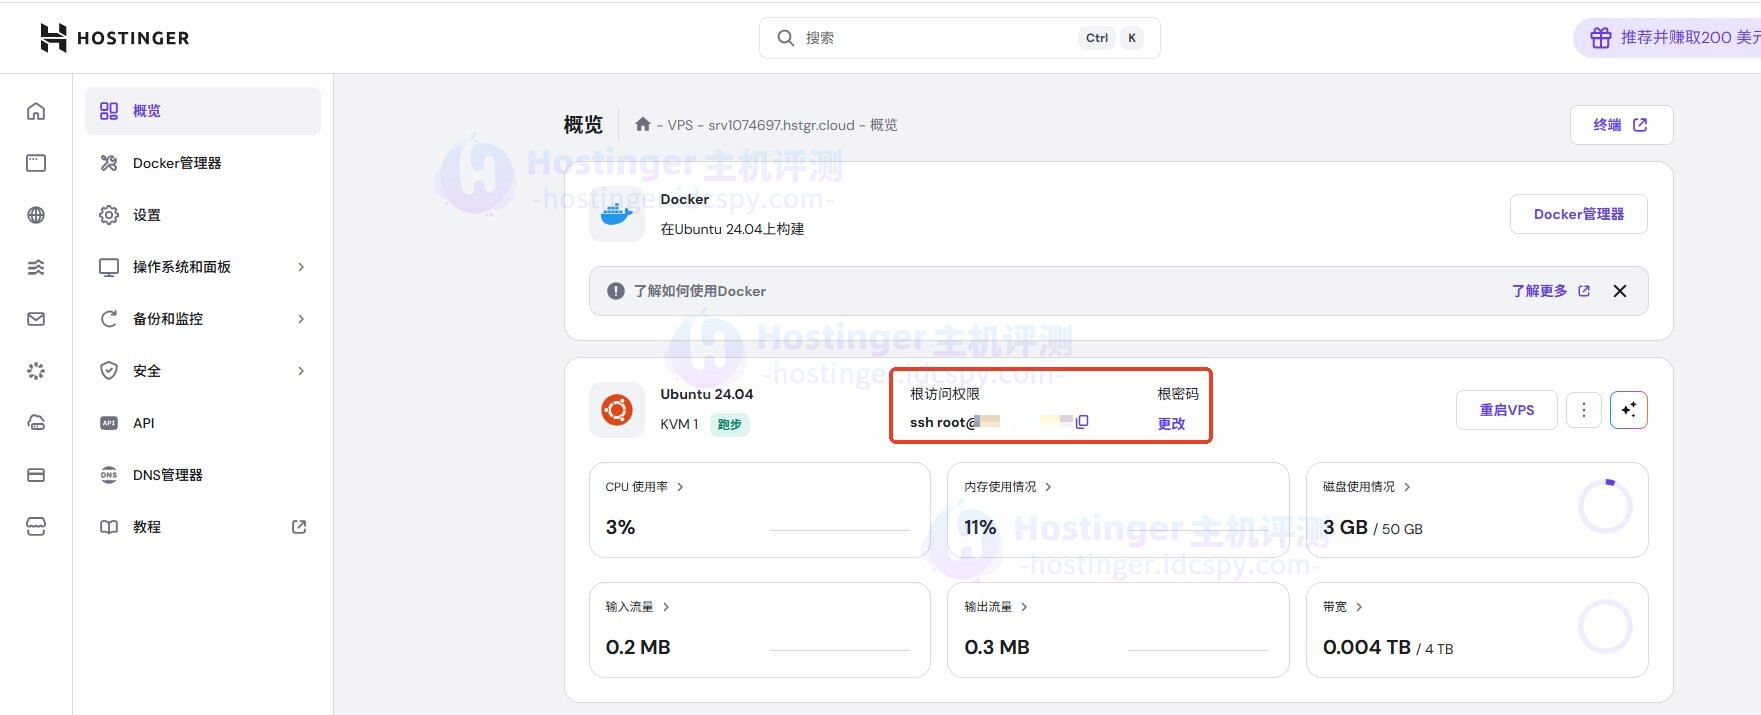1761x715 pixels.
Task: Open 教程 in the sidebar
Action: (x=203, y=527)
